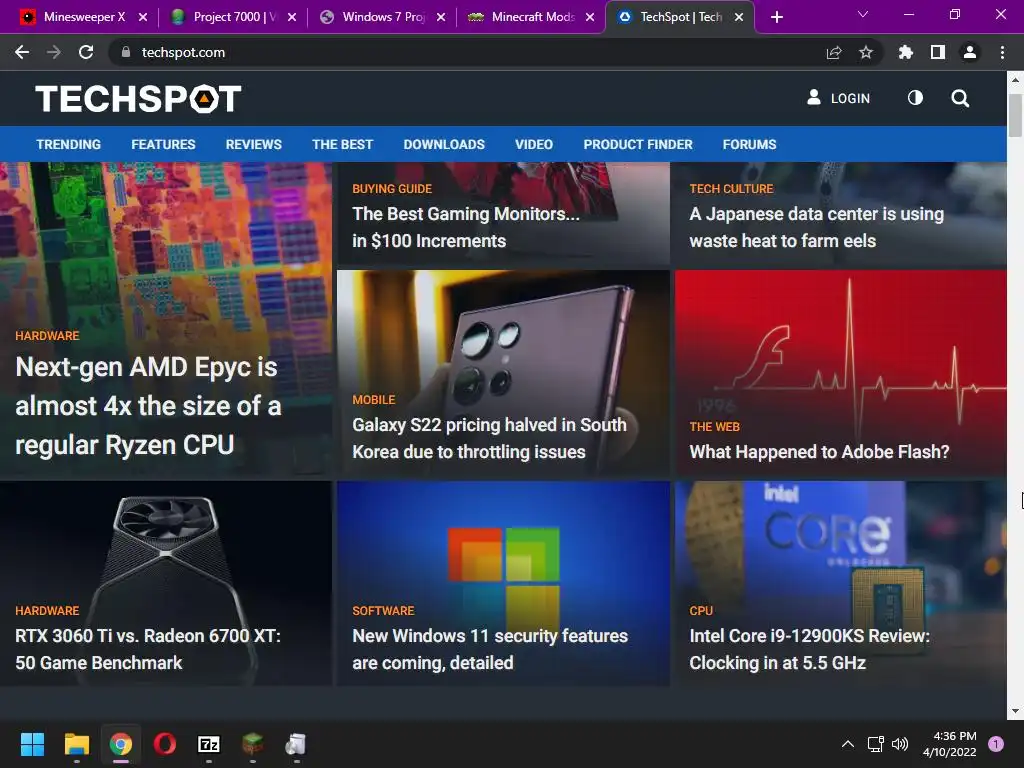This screenshot has width=1024, height=768.
Task: Click the browser forward arrow
Action: [54, 52]
